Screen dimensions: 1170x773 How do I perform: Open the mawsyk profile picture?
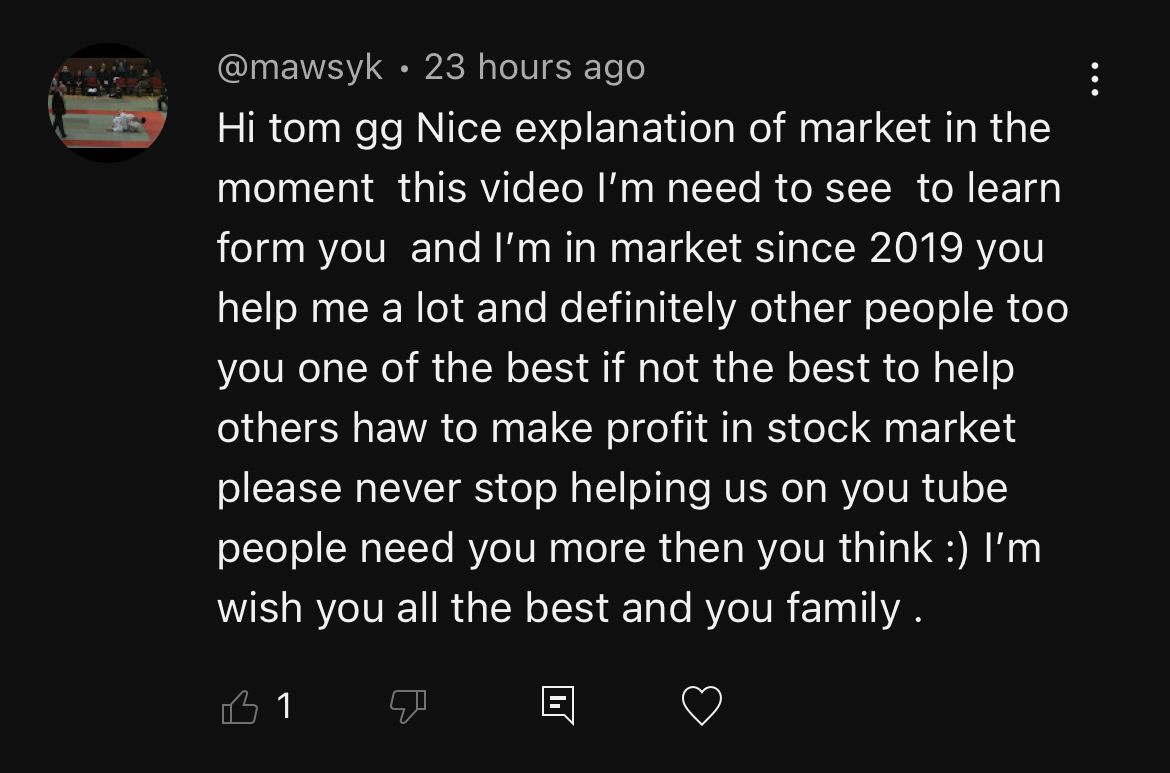(x=108, y=102)
